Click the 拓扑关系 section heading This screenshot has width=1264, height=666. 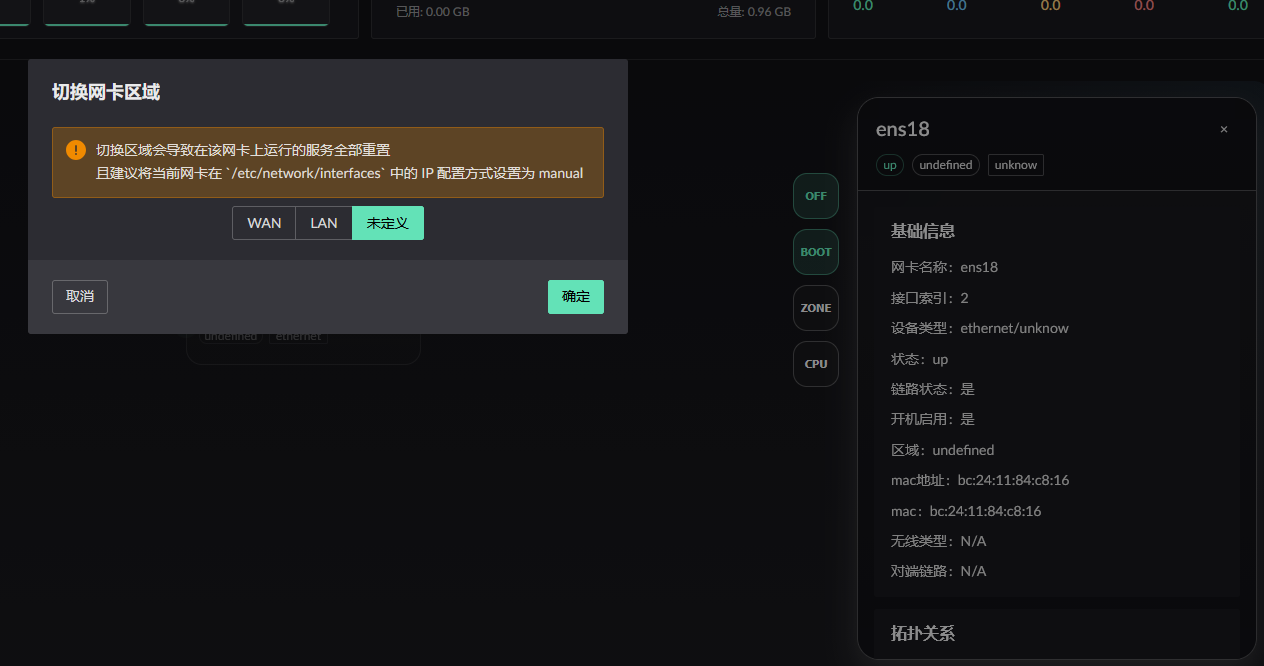pos(923,634)
